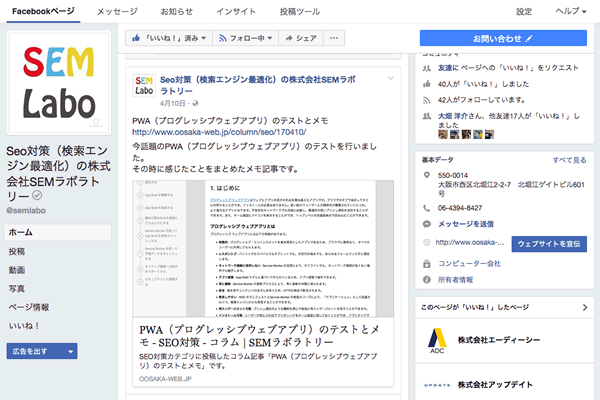Open the お知らせ tab
Viewport: 600px width, 400px height.
tap(176, 11)
